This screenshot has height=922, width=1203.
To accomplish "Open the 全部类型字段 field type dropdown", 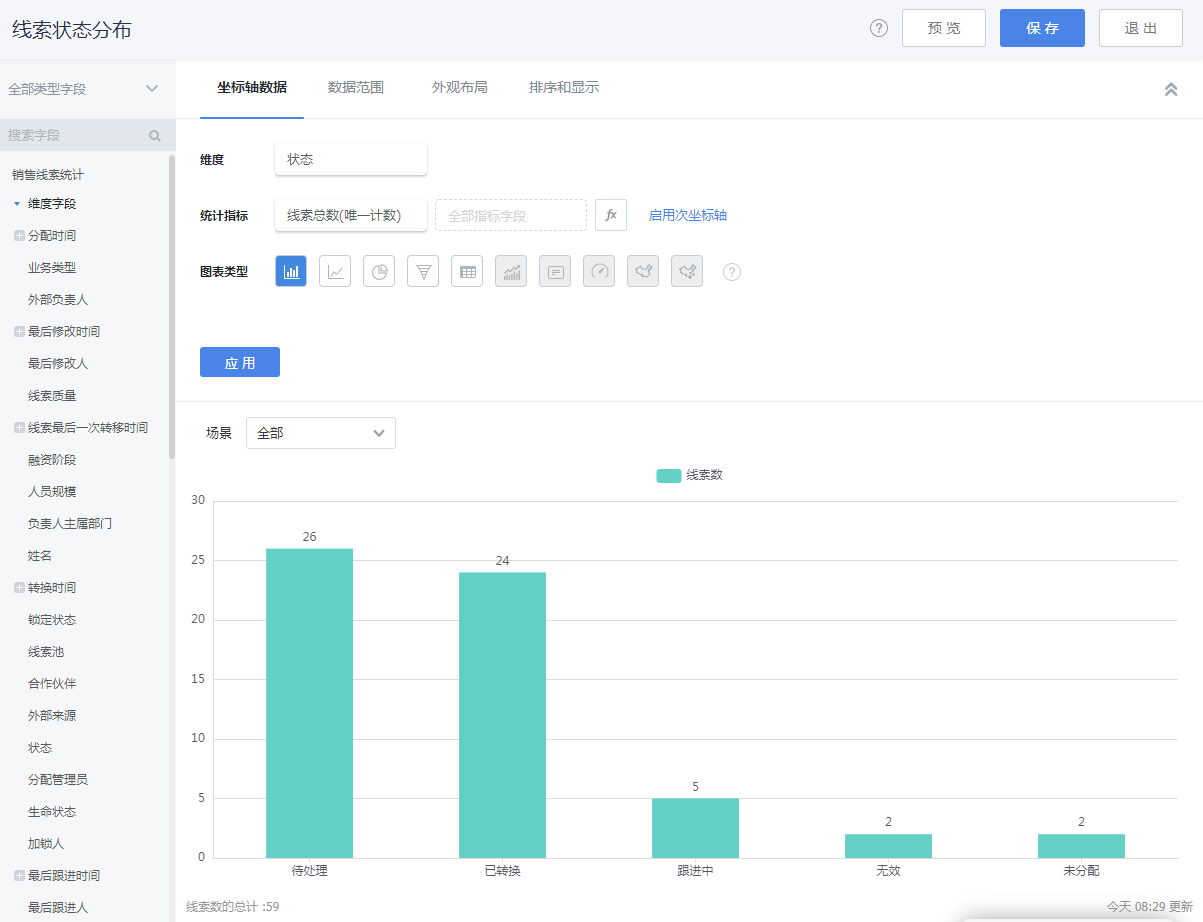I will click(84, 89).
